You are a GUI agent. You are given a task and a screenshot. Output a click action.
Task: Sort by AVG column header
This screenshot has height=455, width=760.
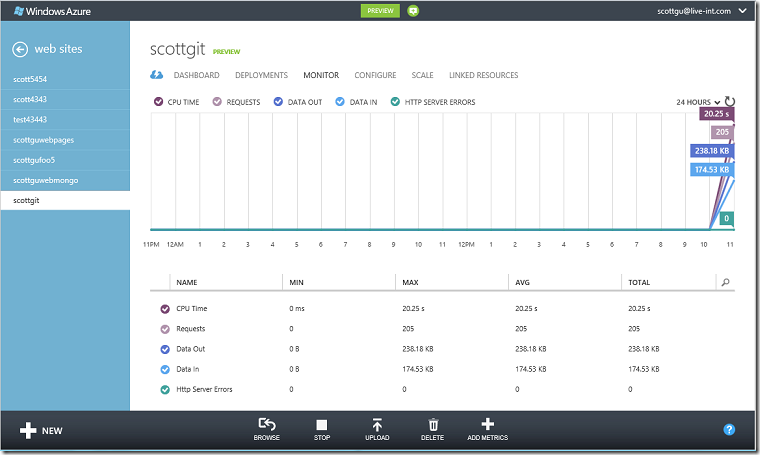[522, 282]
